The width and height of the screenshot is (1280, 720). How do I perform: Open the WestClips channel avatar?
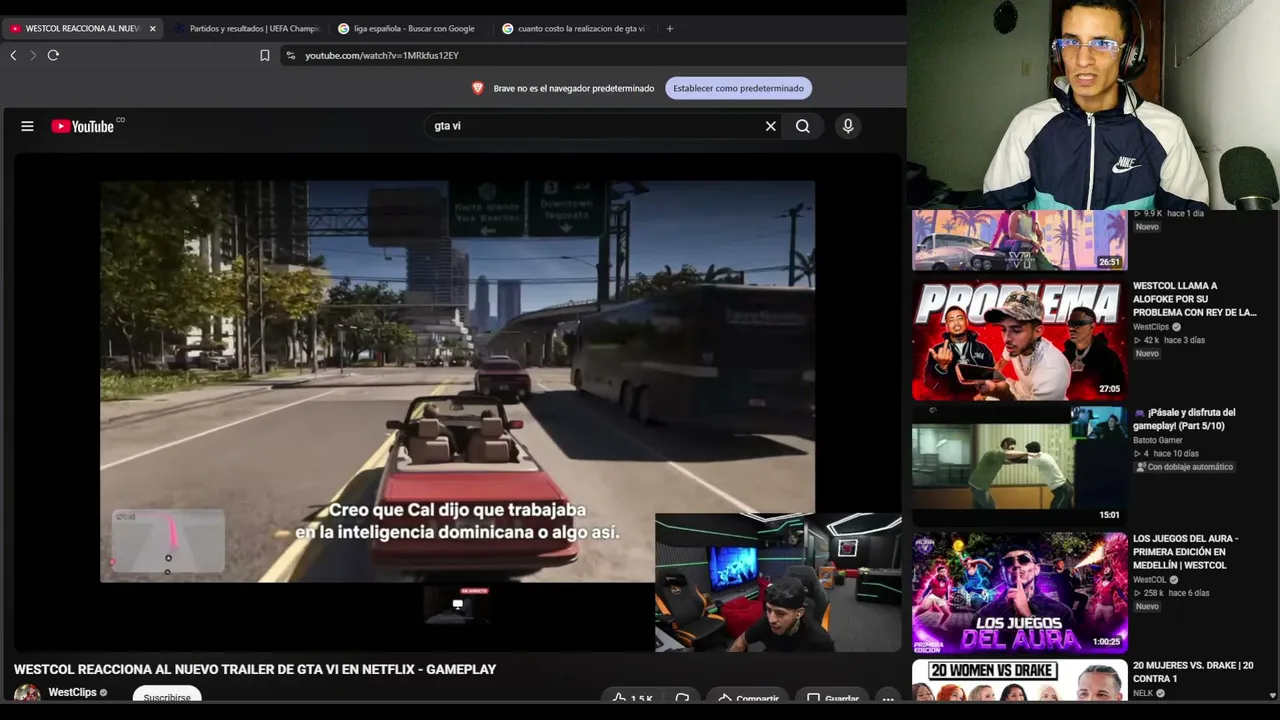click(x=27, y=693)
